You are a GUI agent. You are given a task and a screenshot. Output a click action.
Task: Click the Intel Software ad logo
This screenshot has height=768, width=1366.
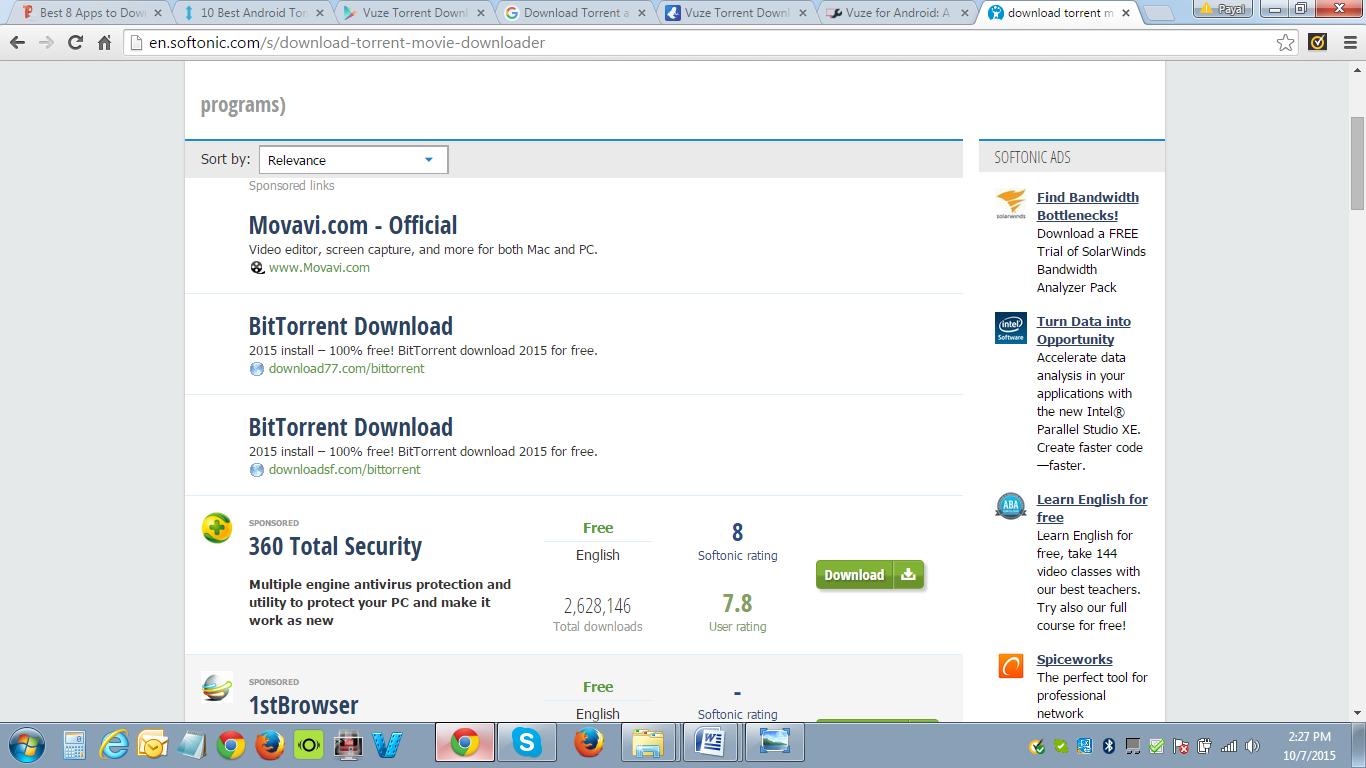pos(1011,328)
